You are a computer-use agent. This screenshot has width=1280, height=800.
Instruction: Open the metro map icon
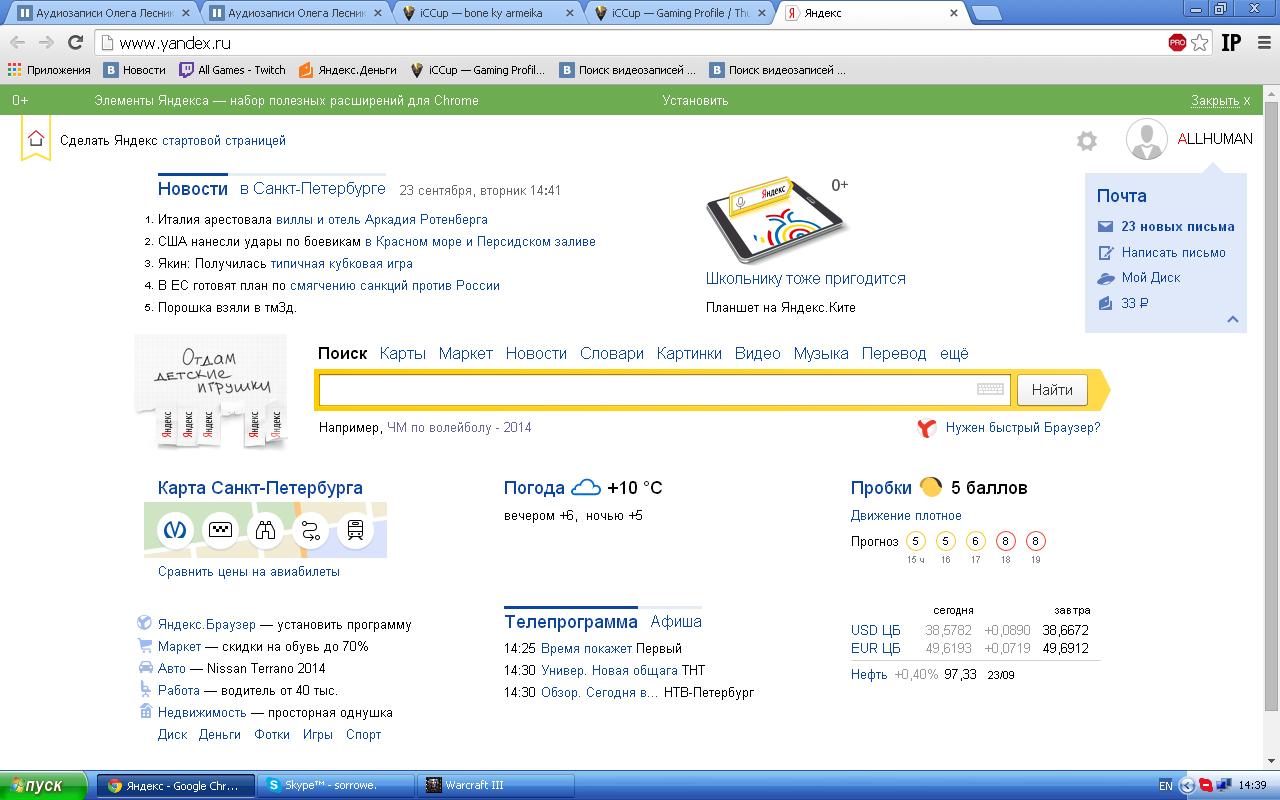(176, 530)
